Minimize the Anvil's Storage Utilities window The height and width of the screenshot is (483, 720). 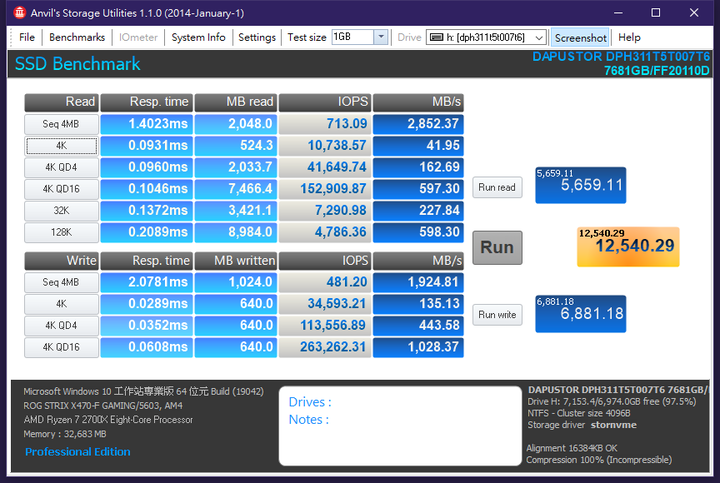618,13
